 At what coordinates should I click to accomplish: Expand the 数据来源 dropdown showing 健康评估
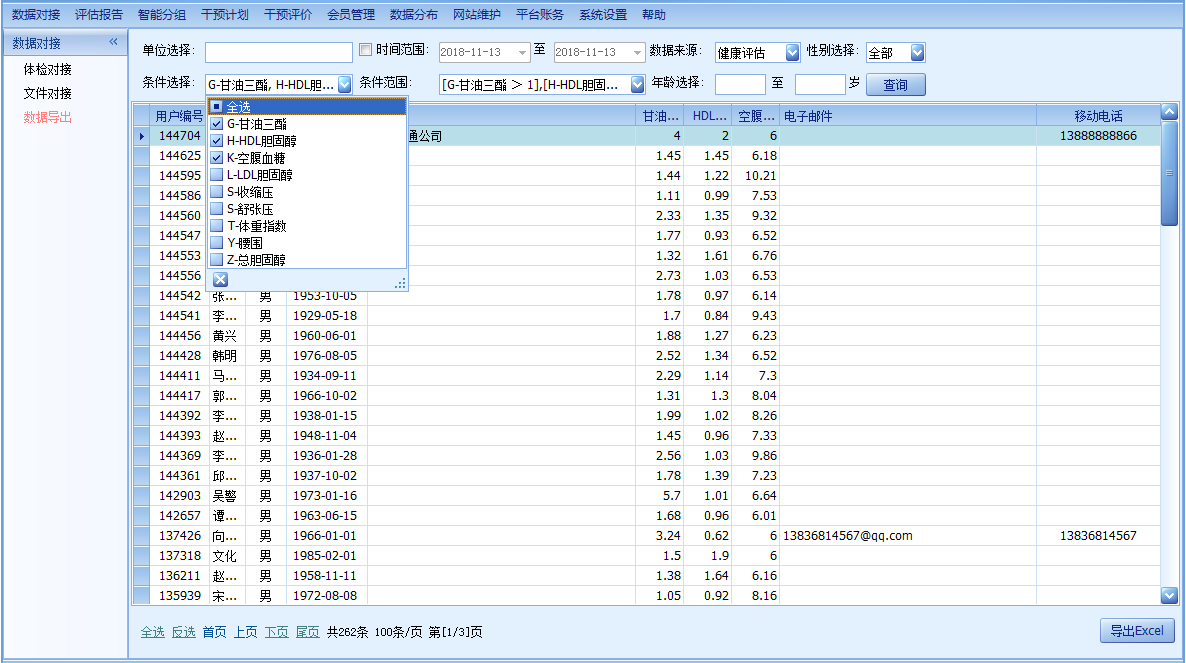coord(793,52)
